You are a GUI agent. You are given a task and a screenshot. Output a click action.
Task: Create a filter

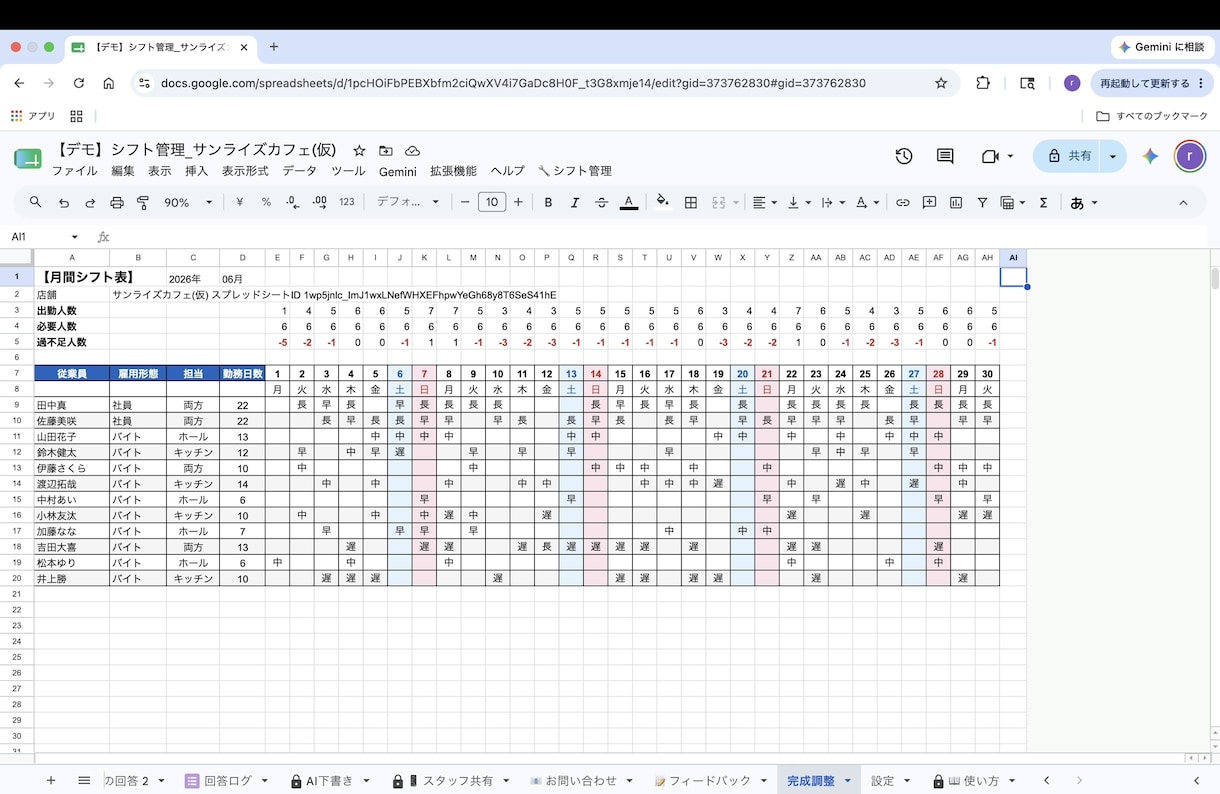982,202
